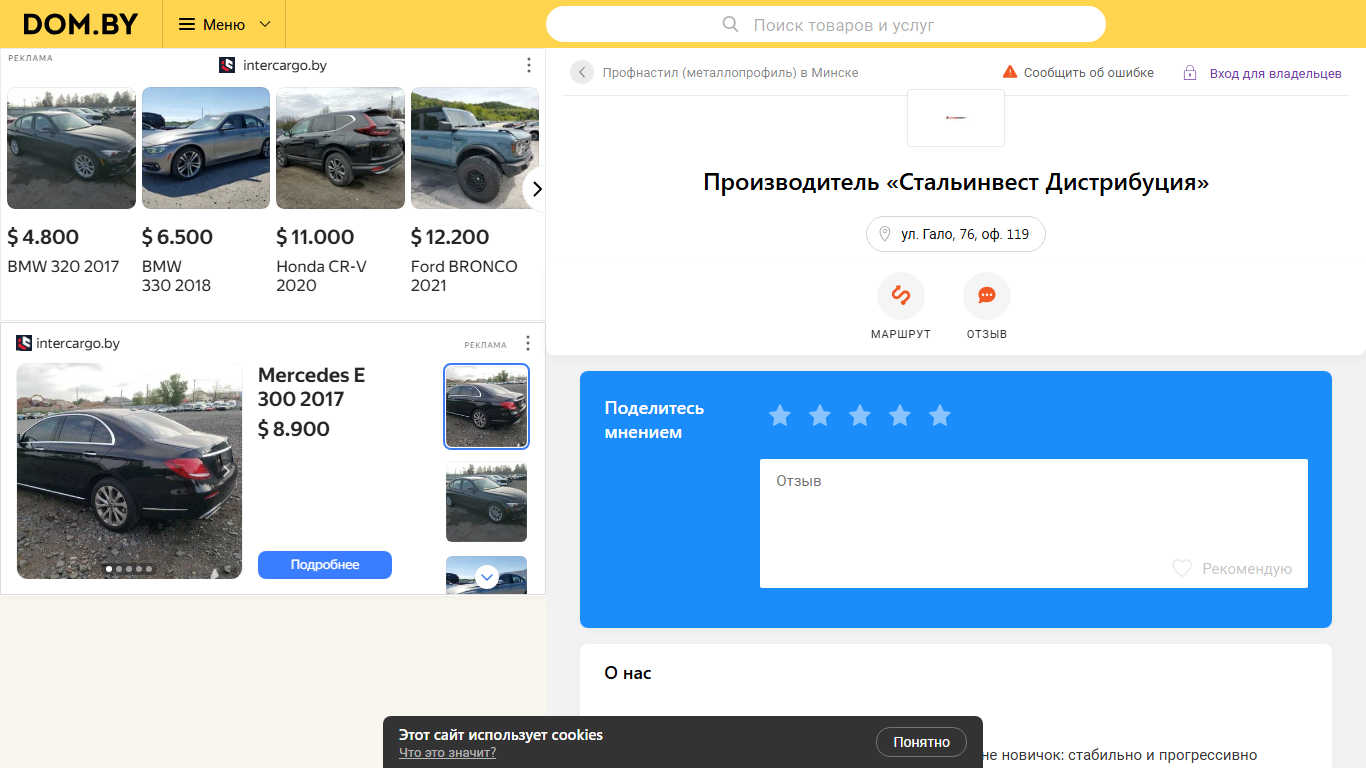
Task: Click the search magnifier icon
Action: (x=730, y=24)
